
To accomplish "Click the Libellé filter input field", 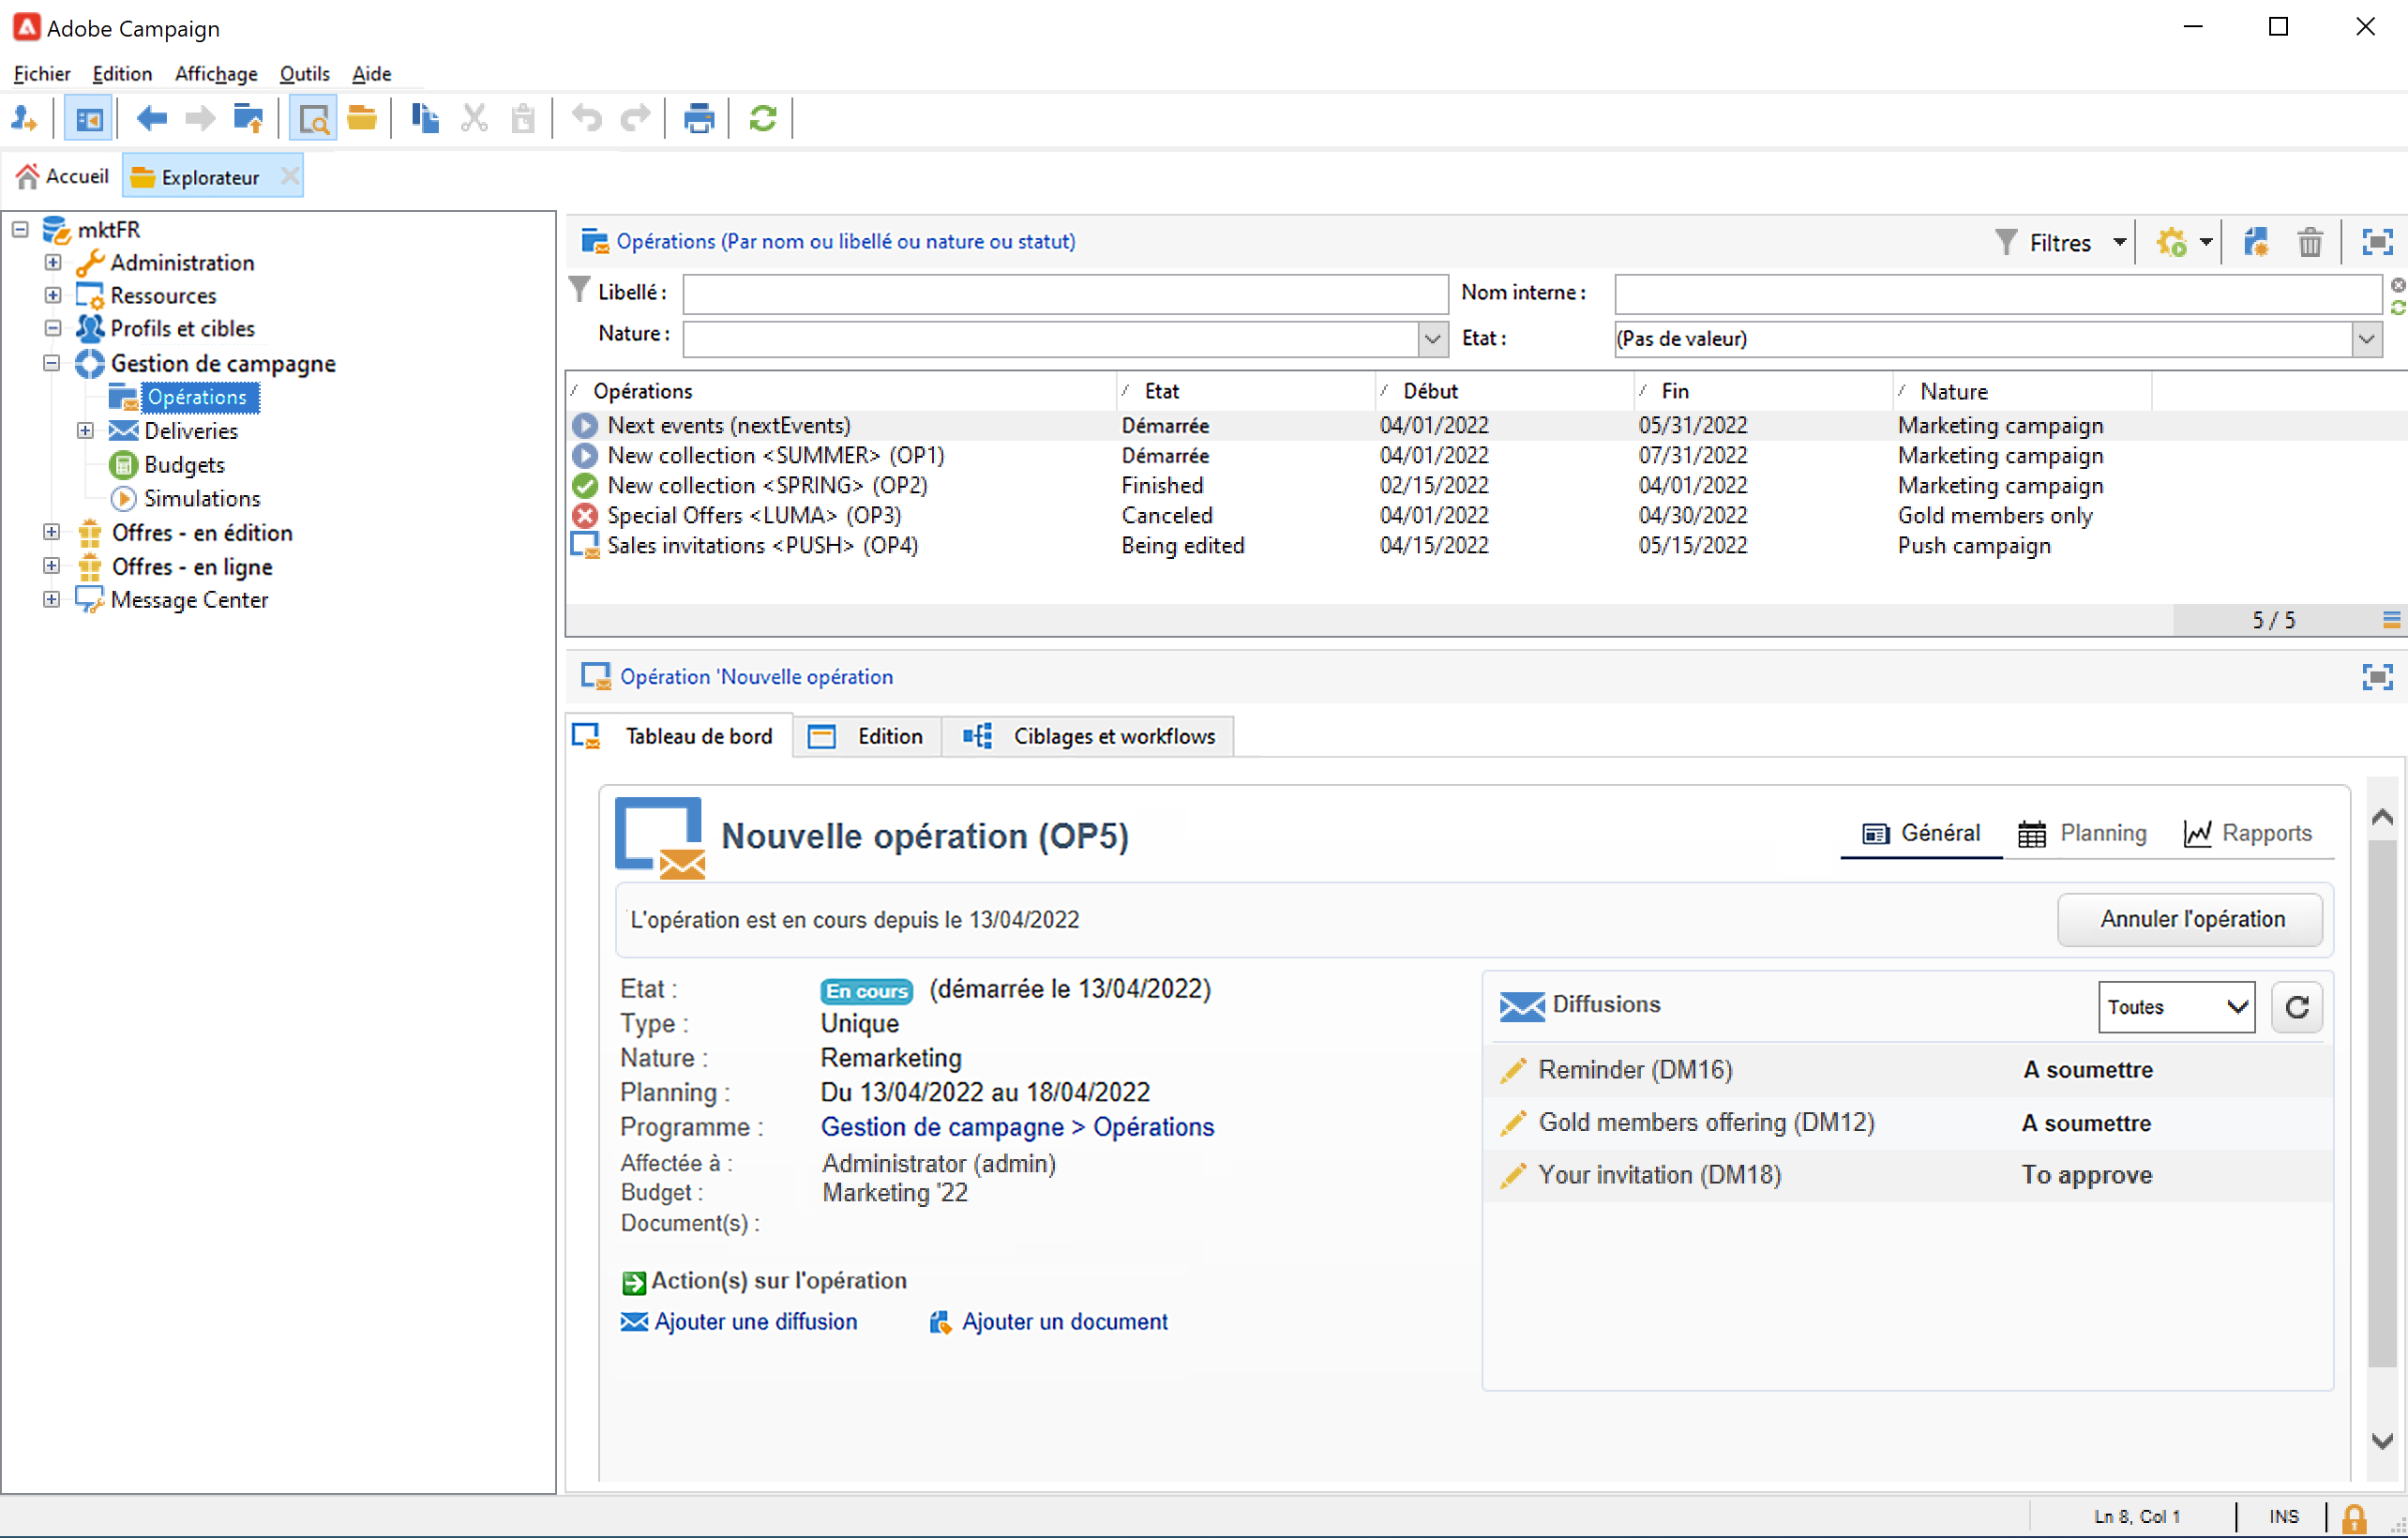I will pyautogui.click(x=1065, y=294).
